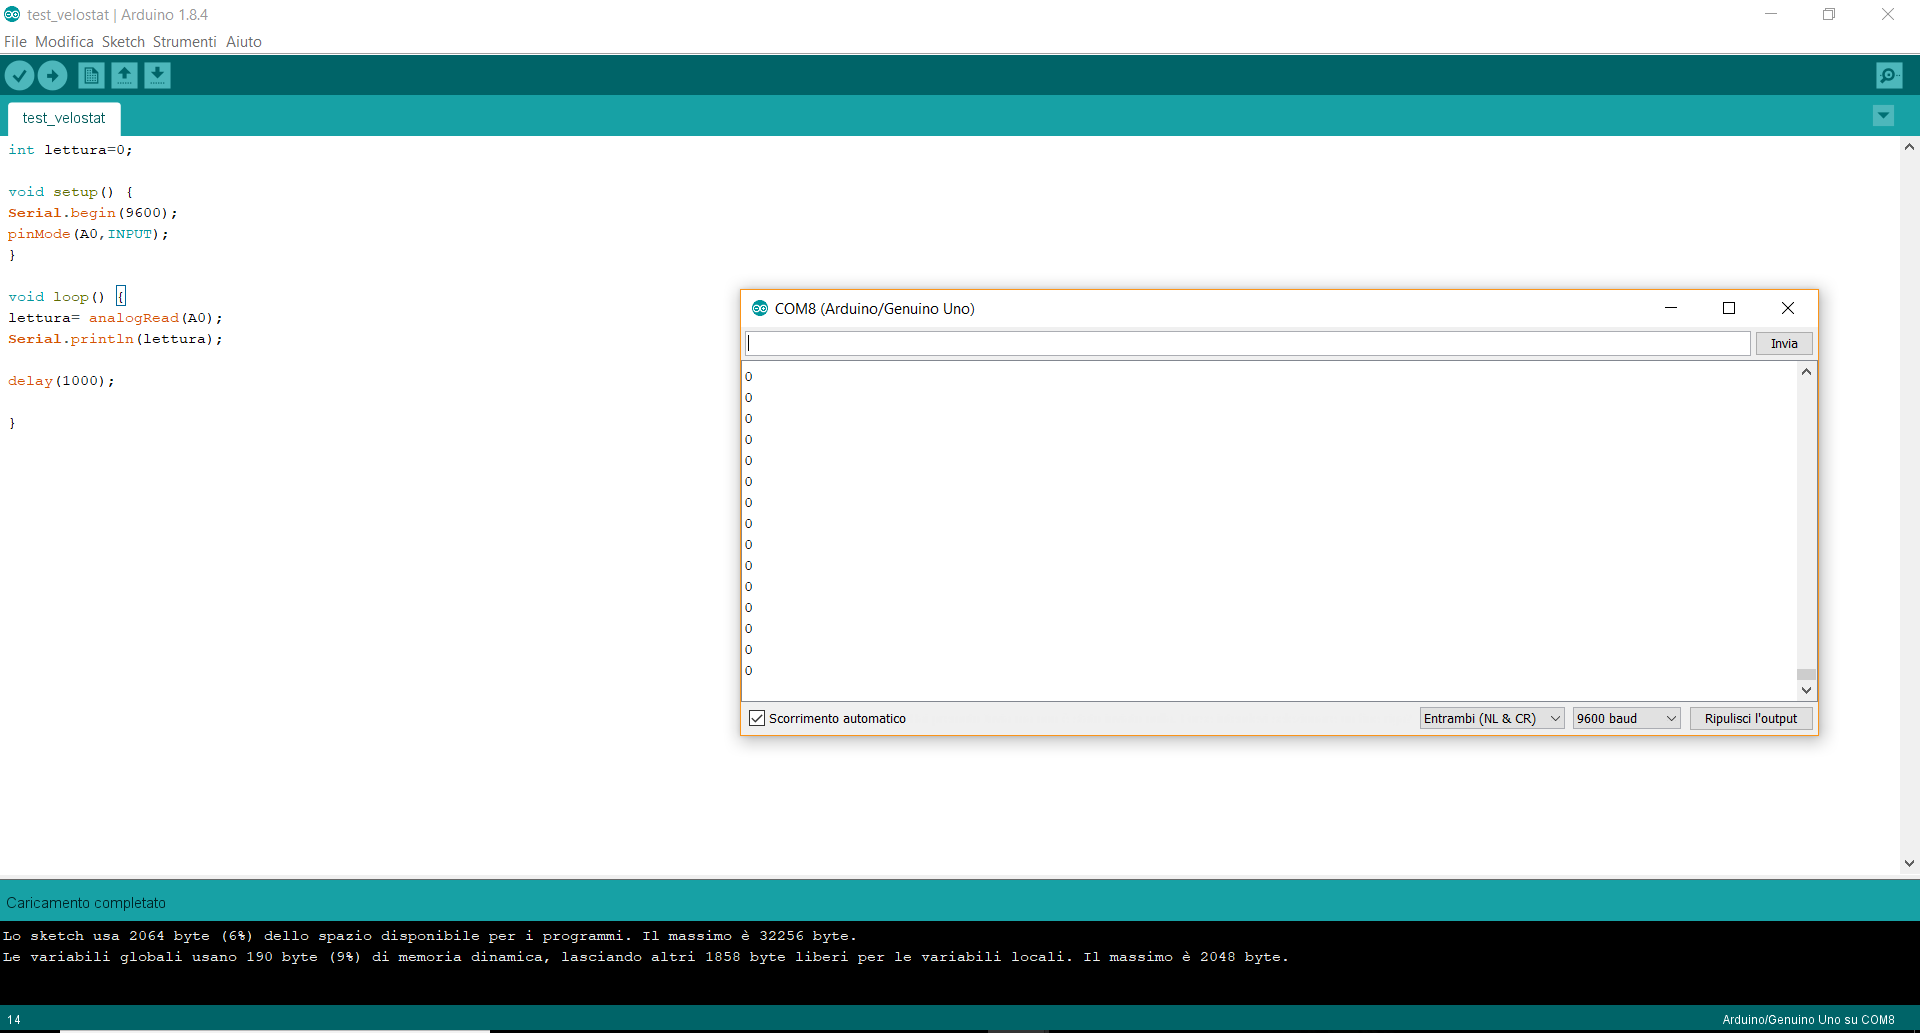Open Serial Monitor magnifier icon
The height and width of the screenshot is (1033, 1920).
tap(1889, 75)
